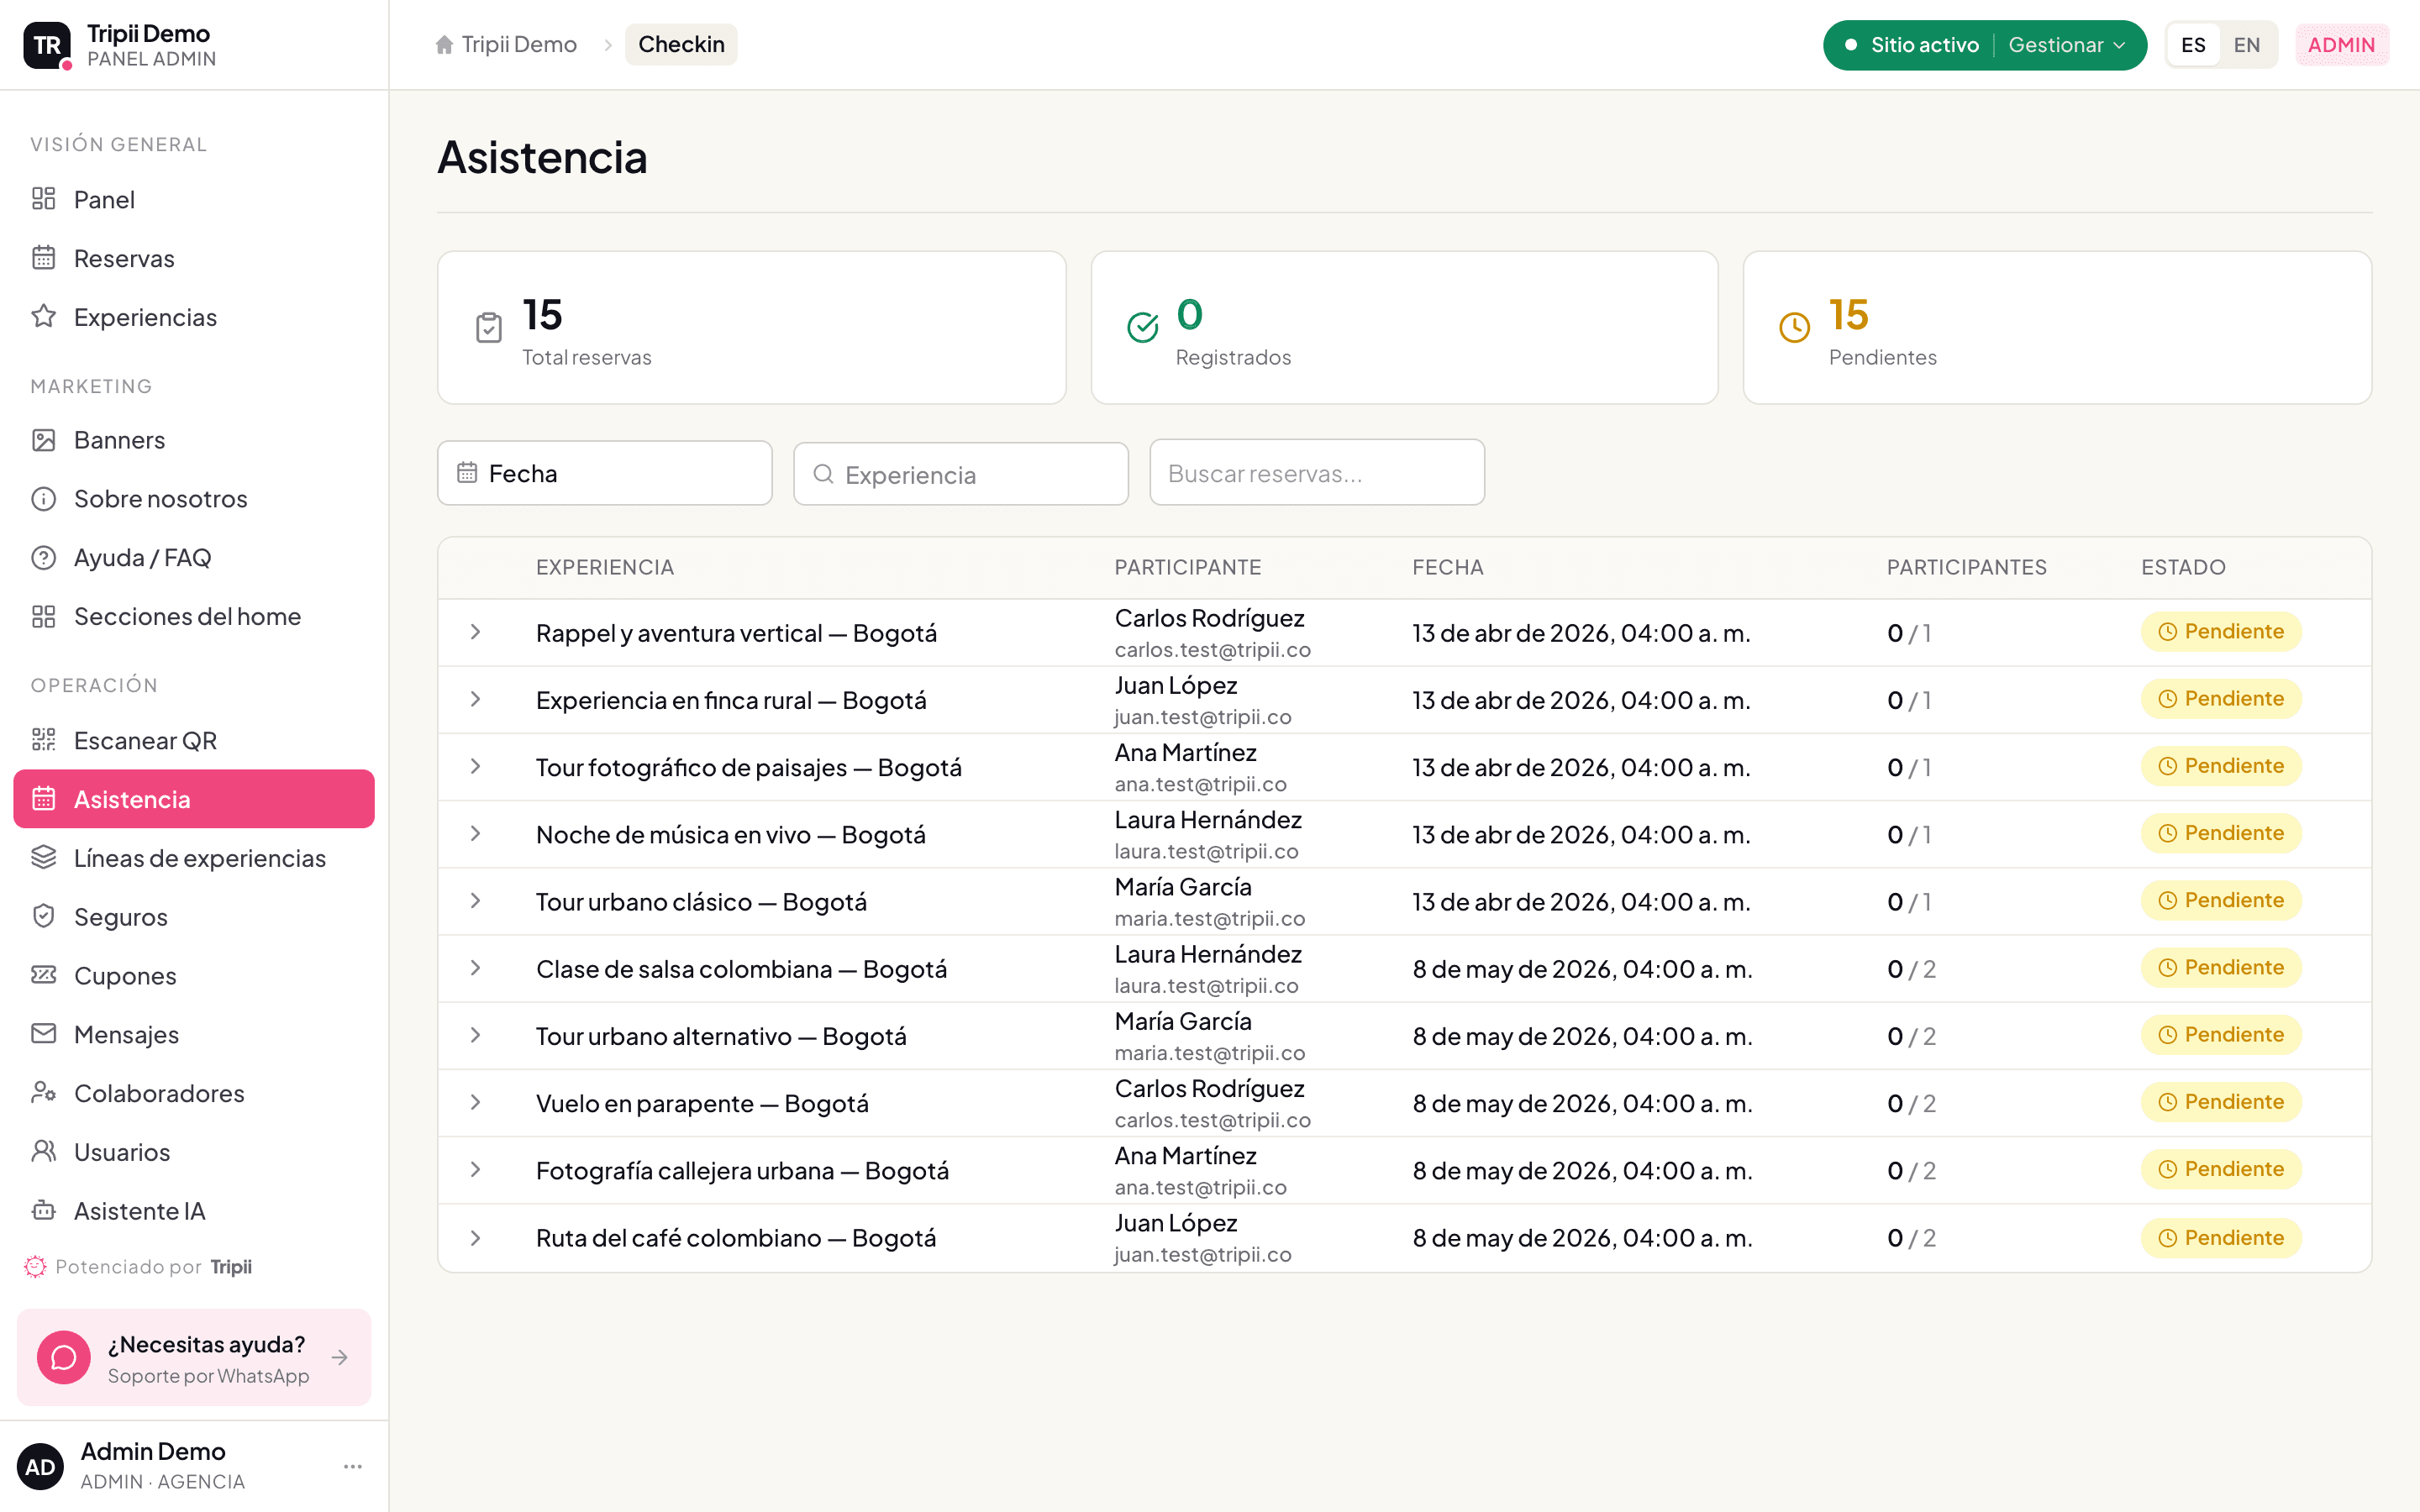
Task: Navigate to Cupones section
Action: pyautogui.click(x=194, y=975)
